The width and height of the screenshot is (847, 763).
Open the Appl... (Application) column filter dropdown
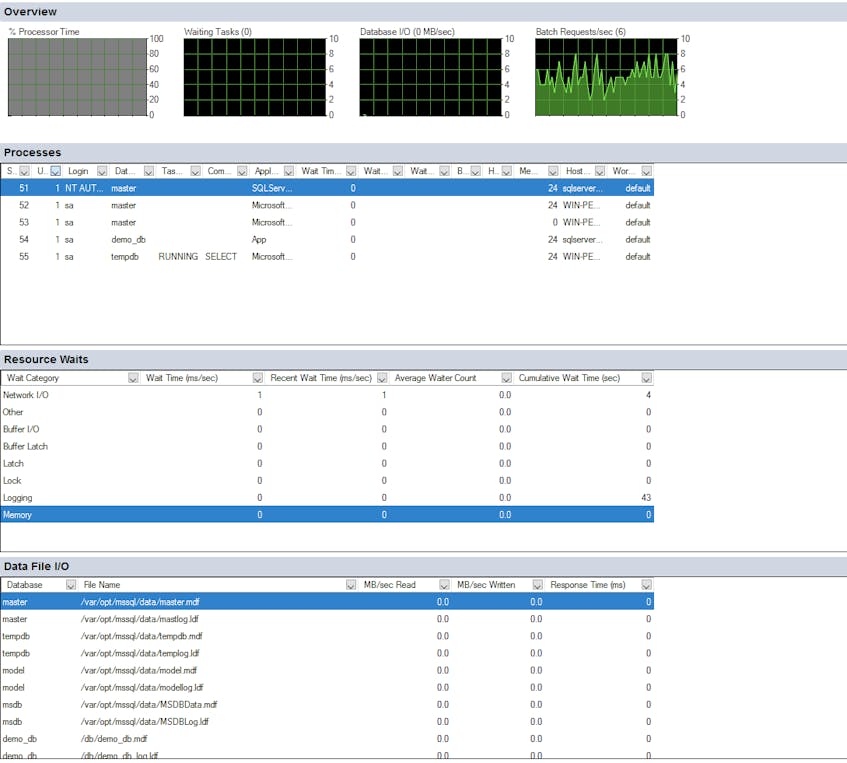click(x=289, y=171)
